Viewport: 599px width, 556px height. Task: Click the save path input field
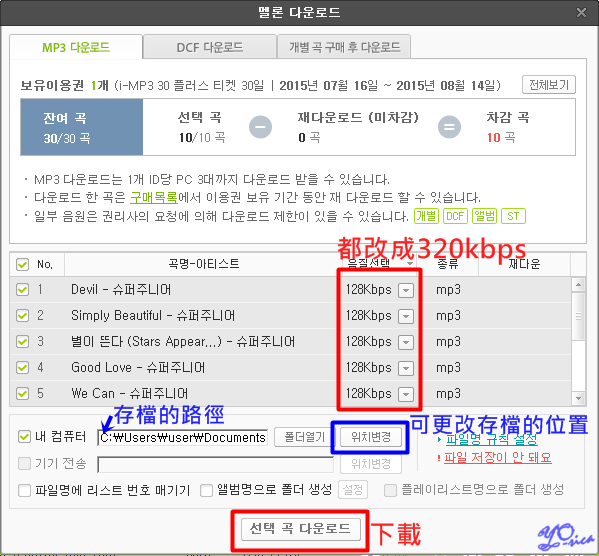point(183,437)
